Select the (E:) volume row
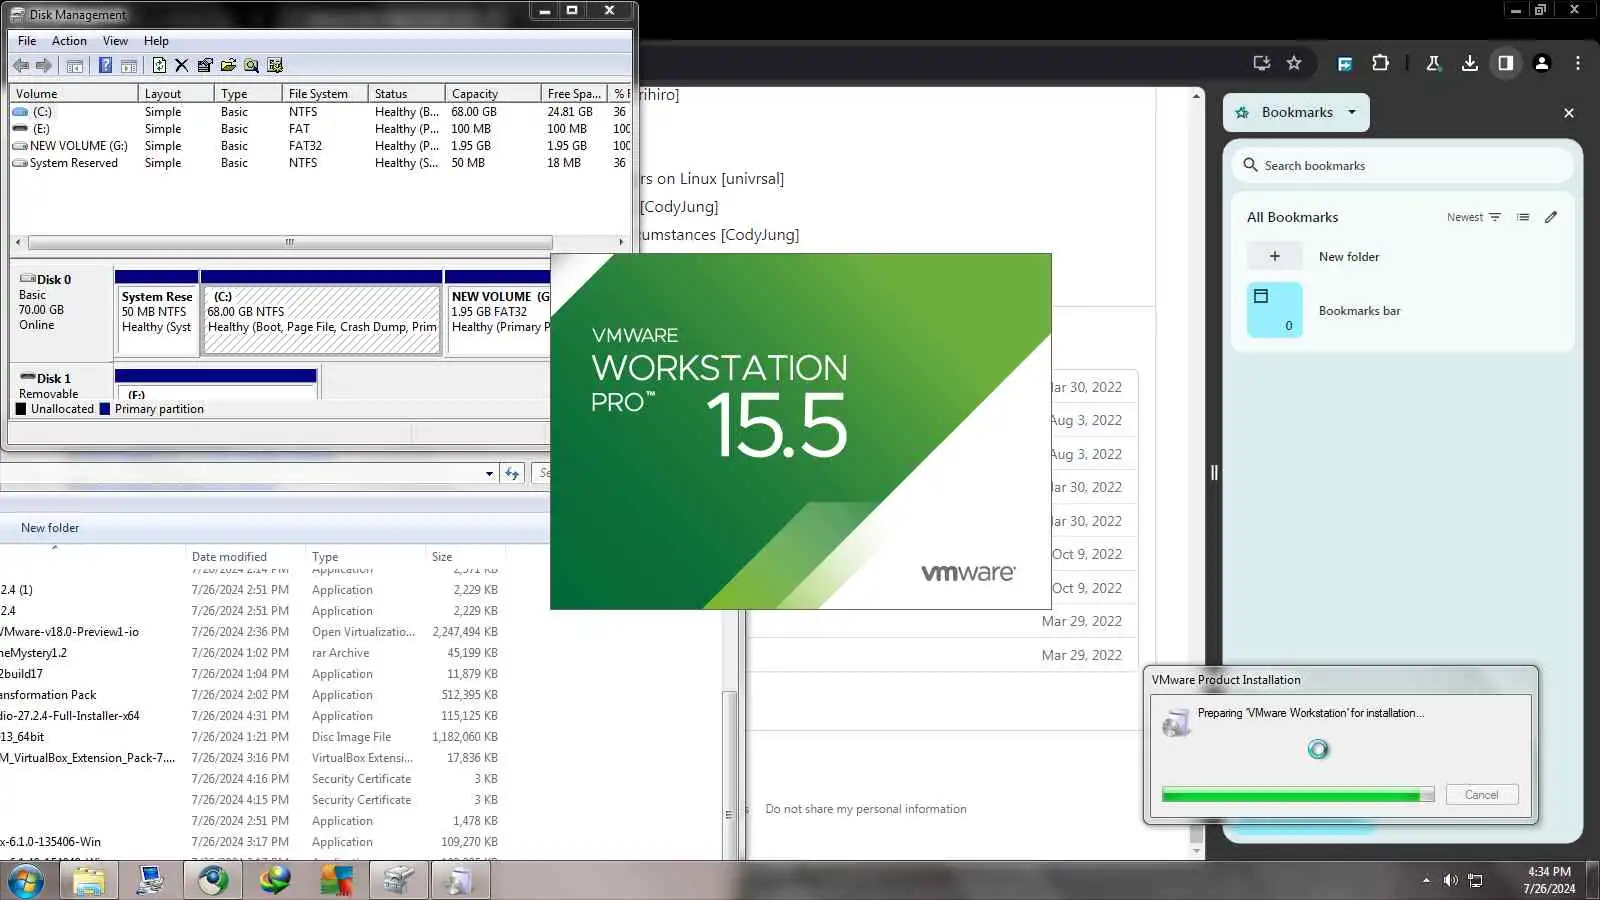1600x900 pixels. pos(320,129)
